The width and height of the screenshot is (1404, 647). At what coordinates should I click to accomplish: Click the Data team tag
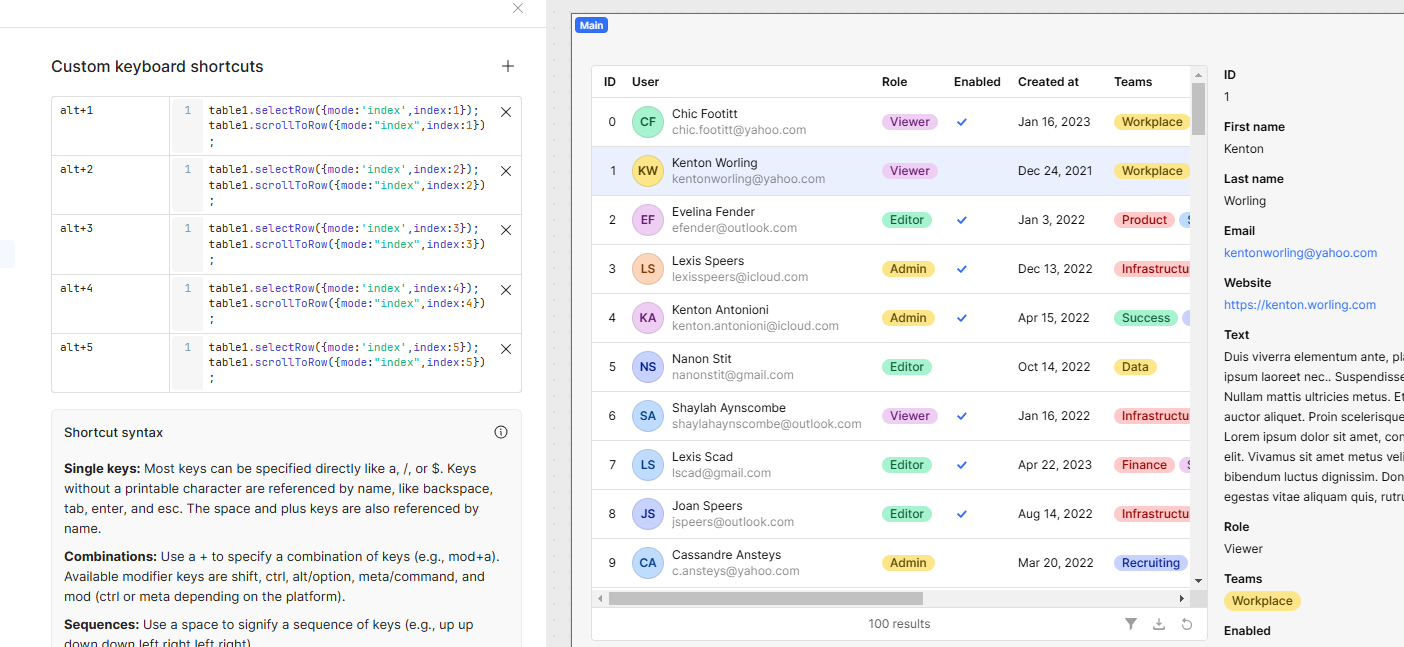tap(1135, 367)
